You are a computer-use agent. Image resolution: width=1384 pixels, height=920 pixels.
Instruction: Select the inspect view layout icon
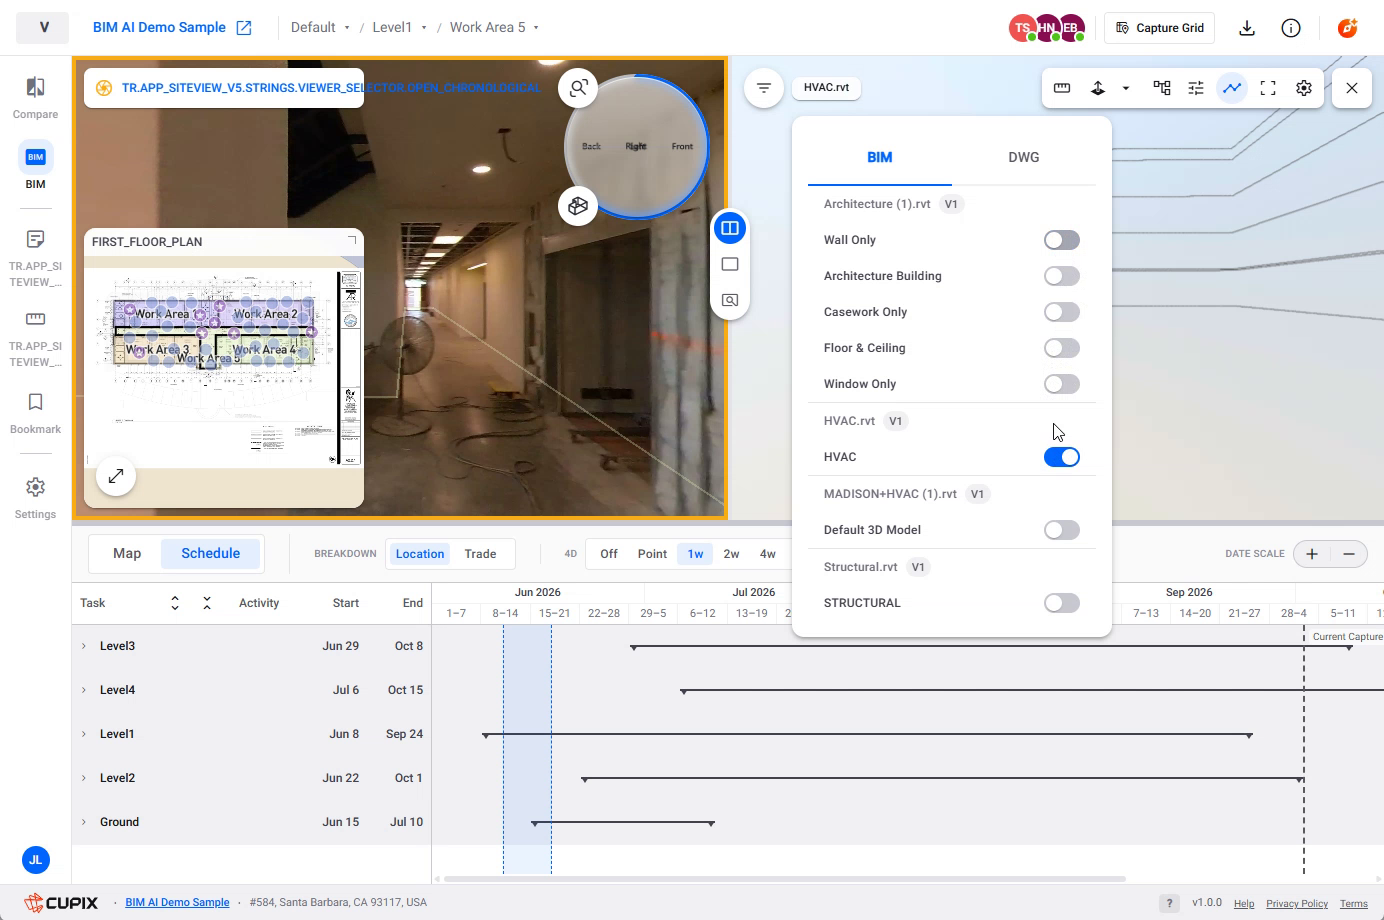[x=730, y=300]
